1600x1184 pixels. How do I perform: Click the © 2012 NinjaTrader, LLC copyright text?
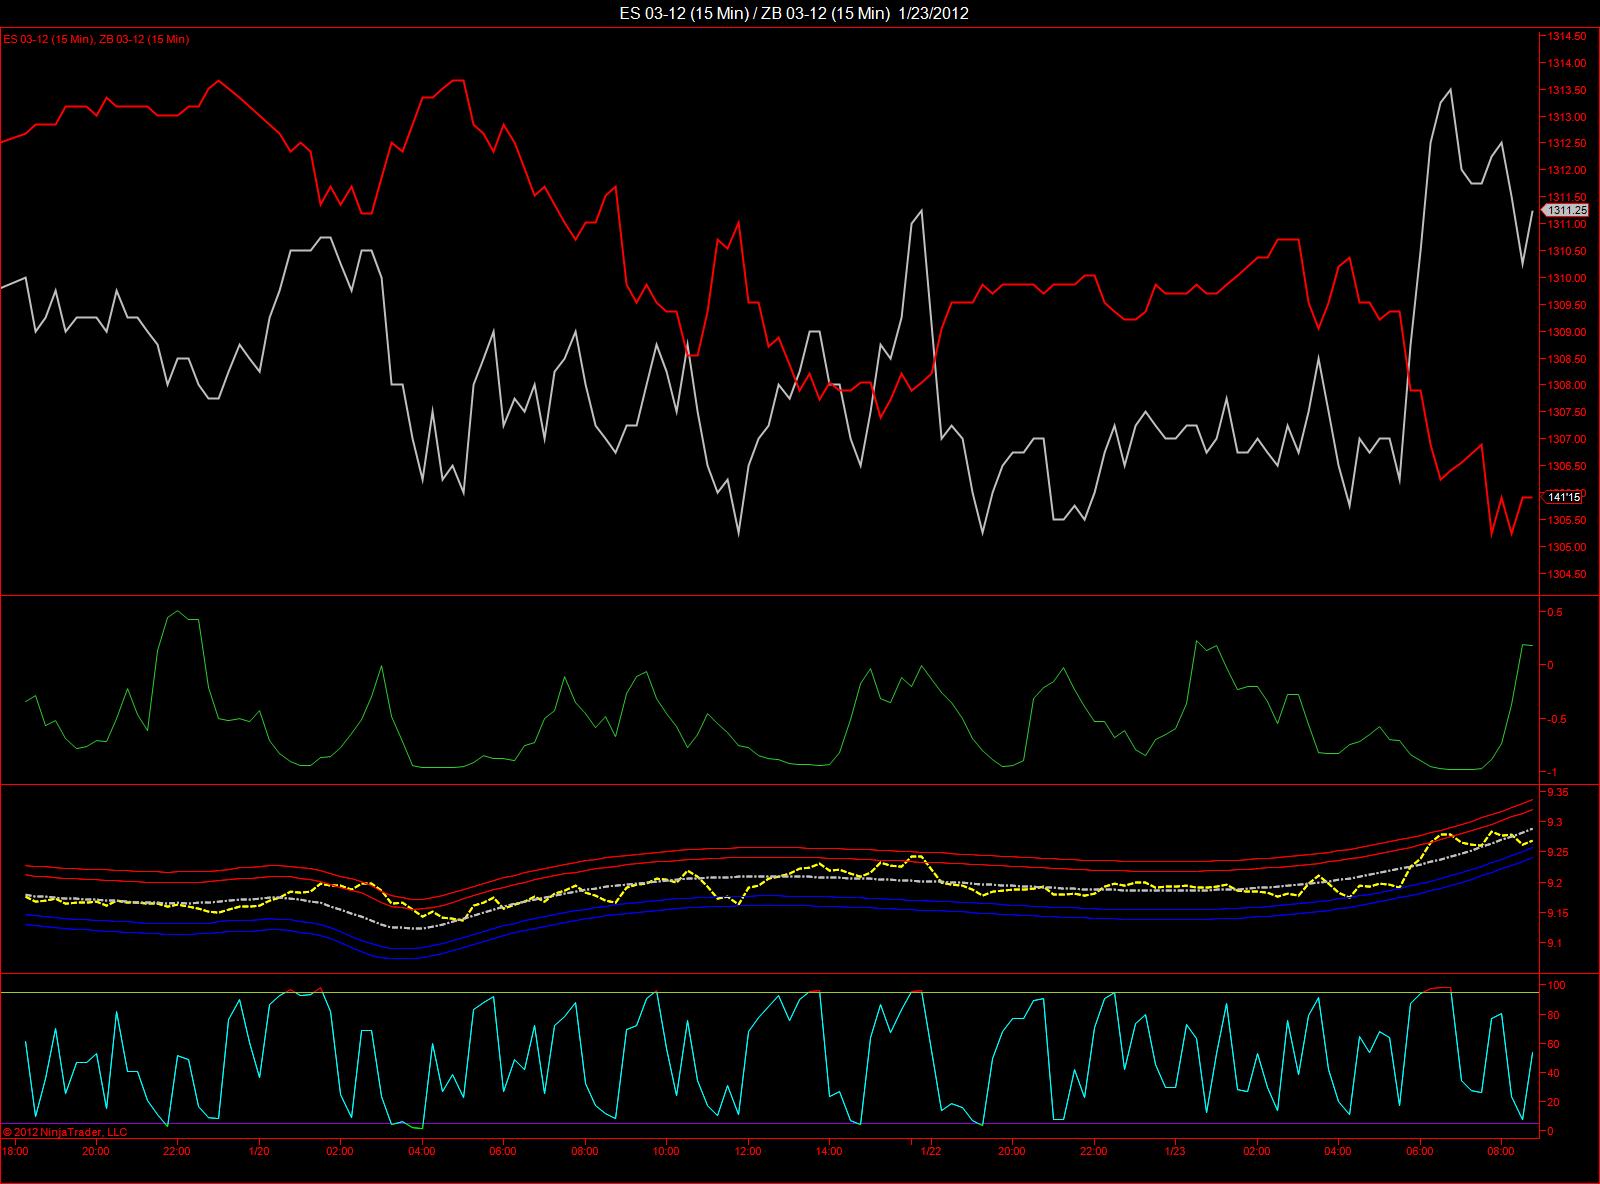(66, 1132)
